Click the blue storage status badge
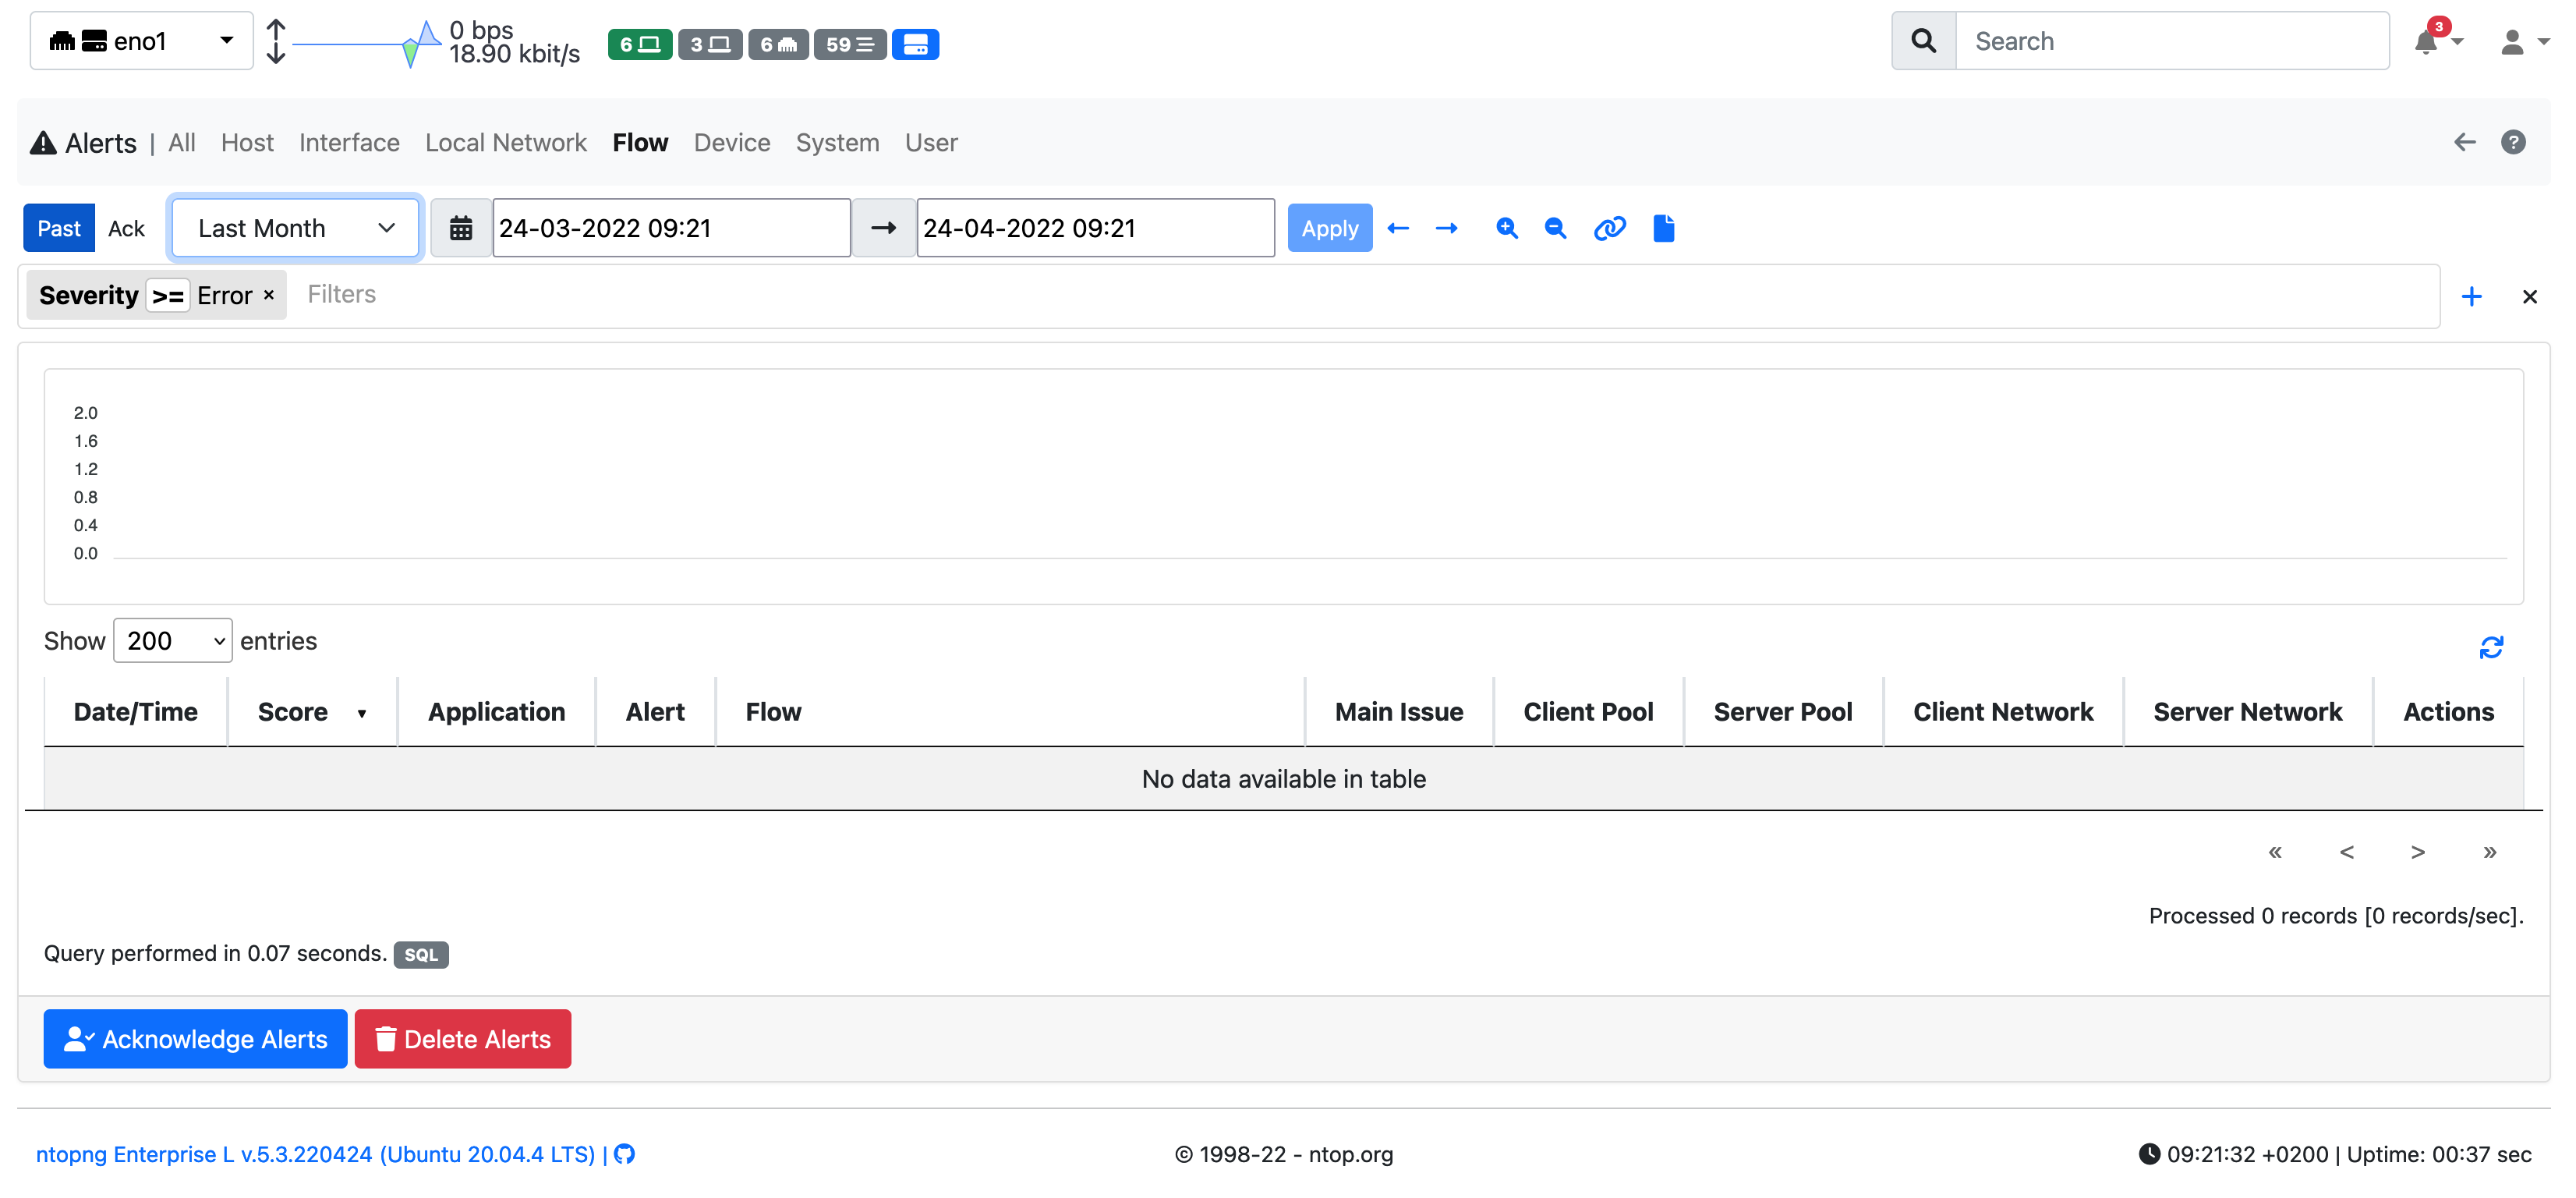Image resolution: width=2576 pixels, height=1198 pixels. tap(915, 44)
